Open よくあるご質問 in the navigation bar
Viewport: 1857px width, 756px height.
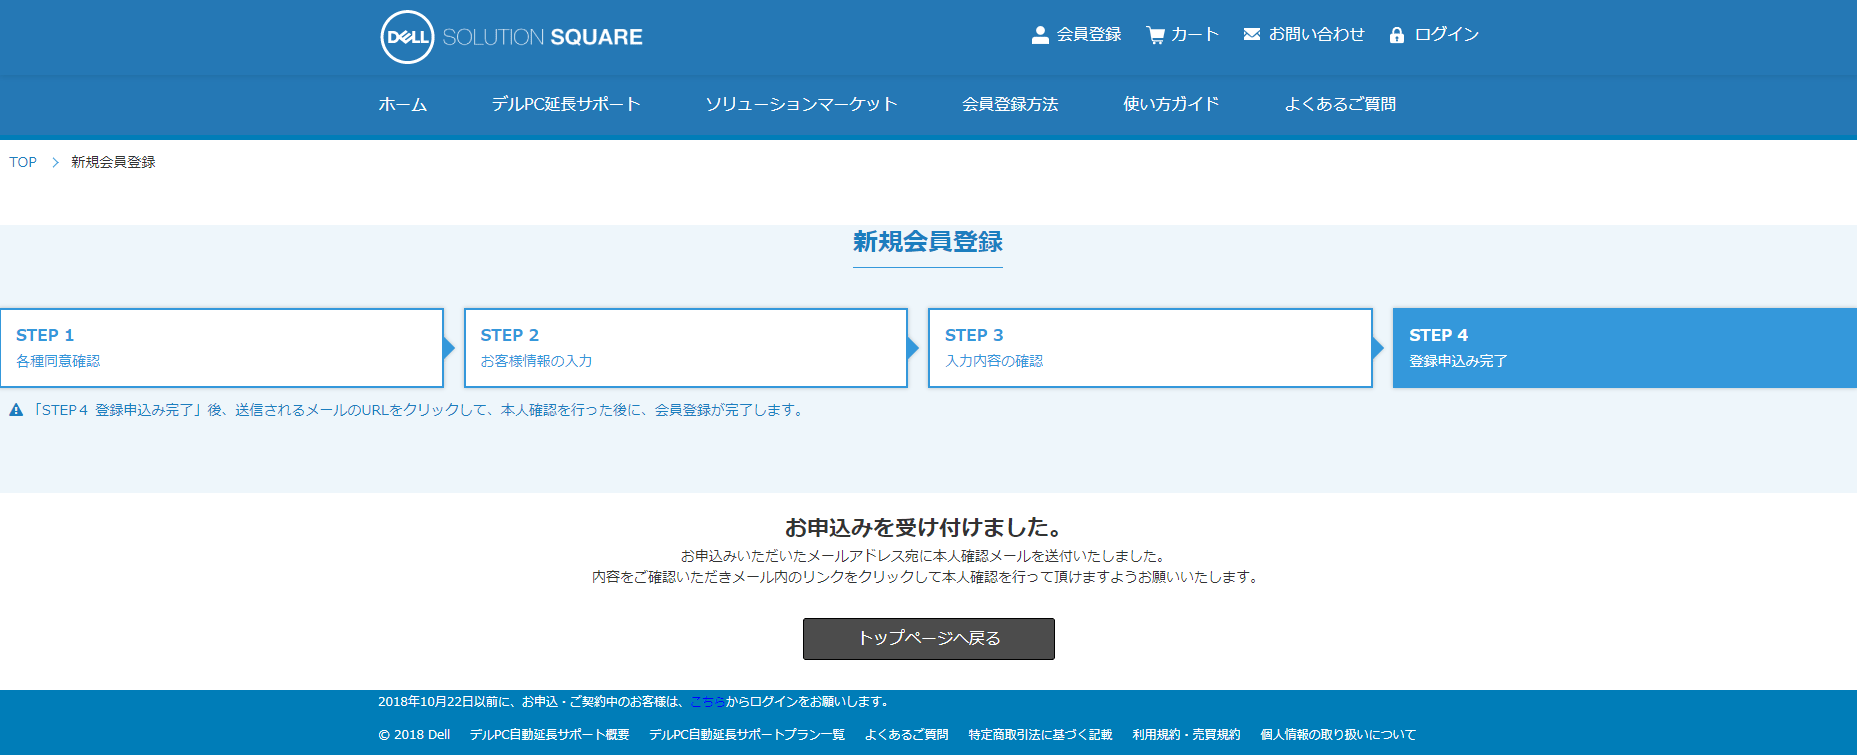[1340, 104]
